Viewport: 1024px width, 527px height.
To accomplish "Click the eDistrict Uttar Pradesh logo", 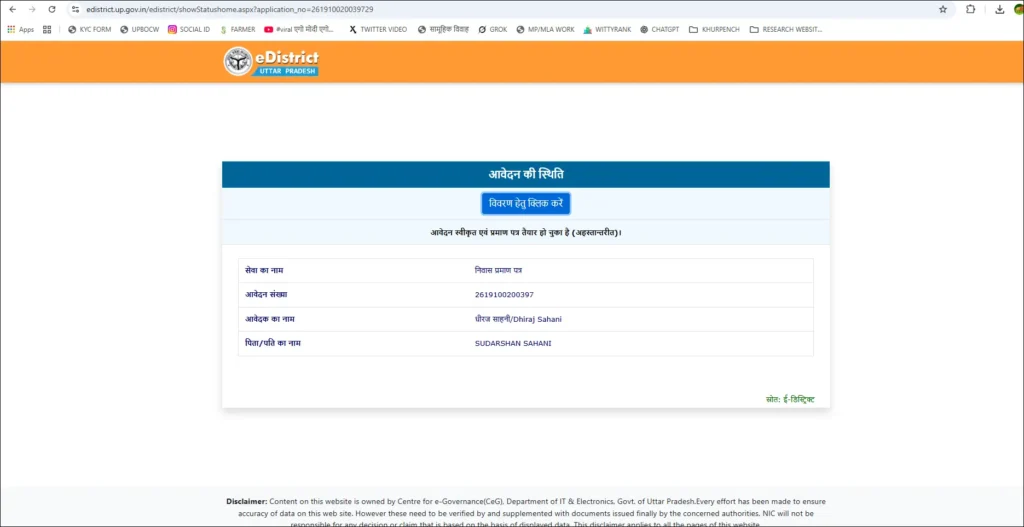I will pos(271,62).
